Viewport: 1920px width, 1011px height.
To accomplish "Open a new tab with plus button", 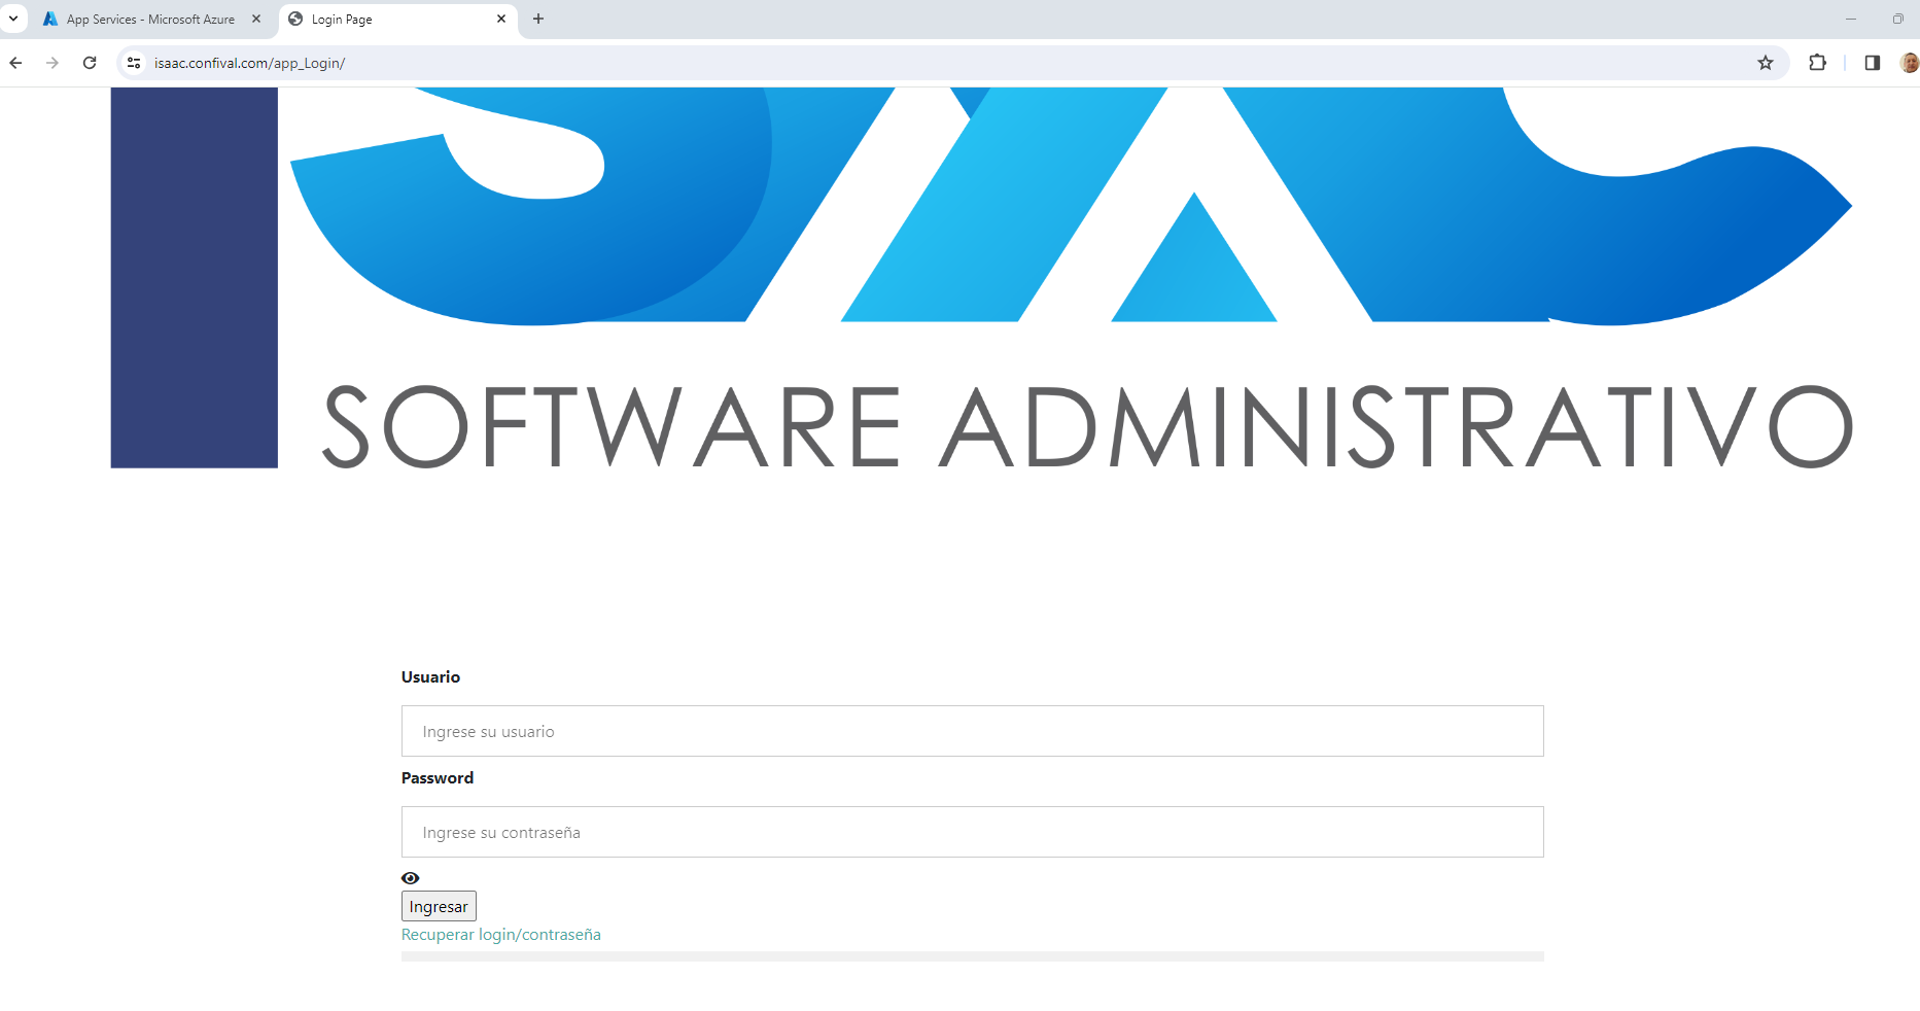I will pyautogui.click(x=538, y=19).
